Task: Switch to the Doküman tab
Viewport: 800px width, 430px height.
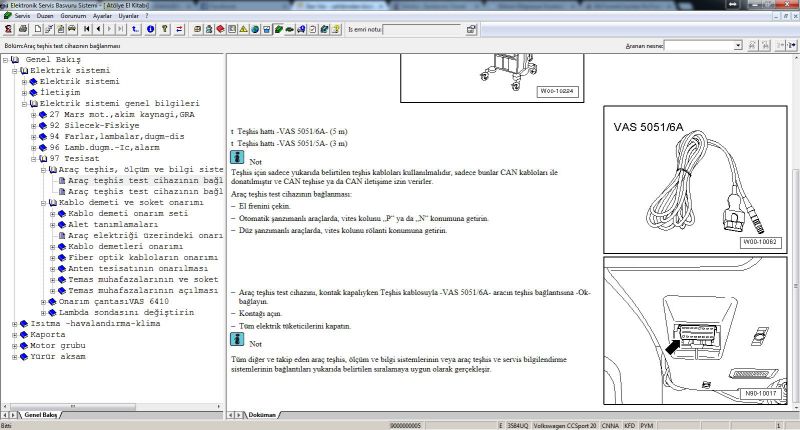Action: (x=262, y=415)
